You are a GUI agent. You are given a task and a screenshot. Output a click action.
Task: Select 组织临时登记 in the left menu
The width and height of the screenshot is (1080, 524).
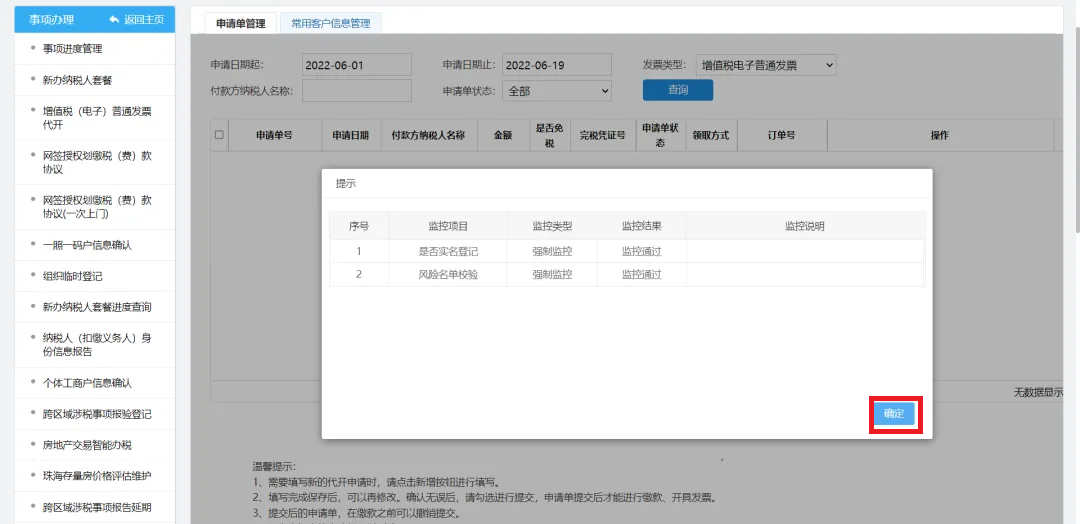72,276
